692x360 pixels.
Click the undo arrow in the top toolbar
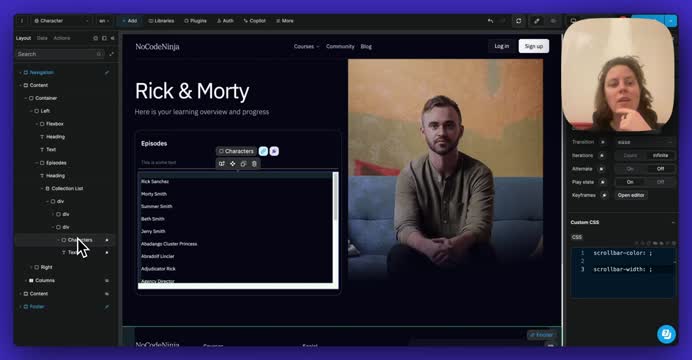490,21
